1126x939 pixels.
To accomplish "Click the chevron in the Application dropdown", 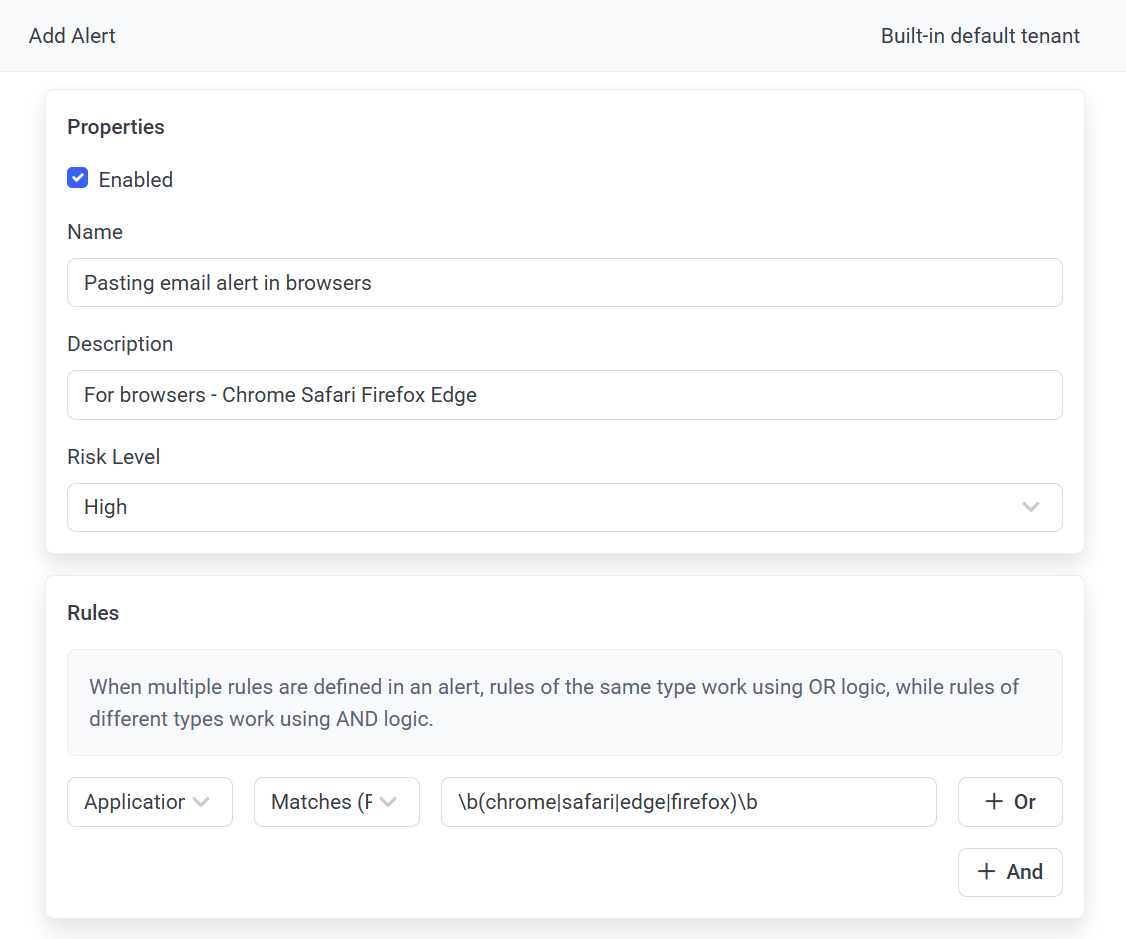I will click(201, 802).
